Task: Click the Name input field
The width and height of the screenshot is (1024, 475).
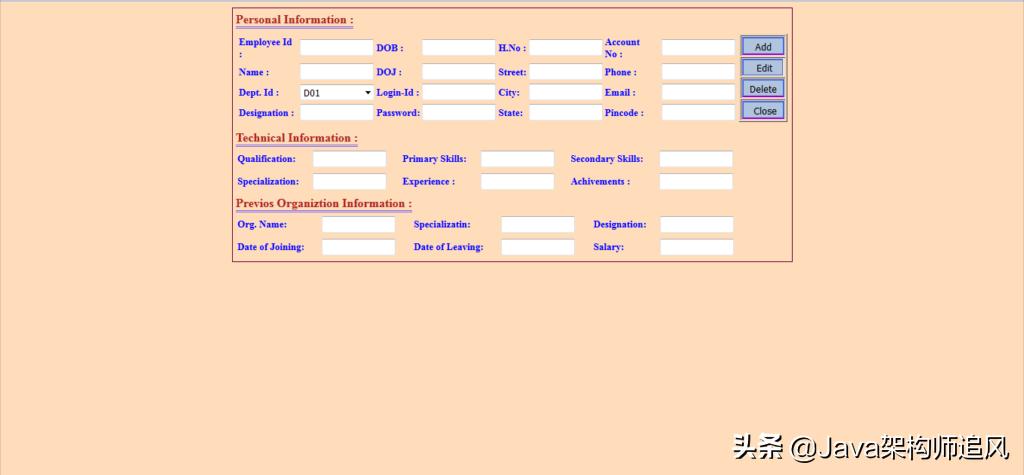Action: tap(336, 72)
